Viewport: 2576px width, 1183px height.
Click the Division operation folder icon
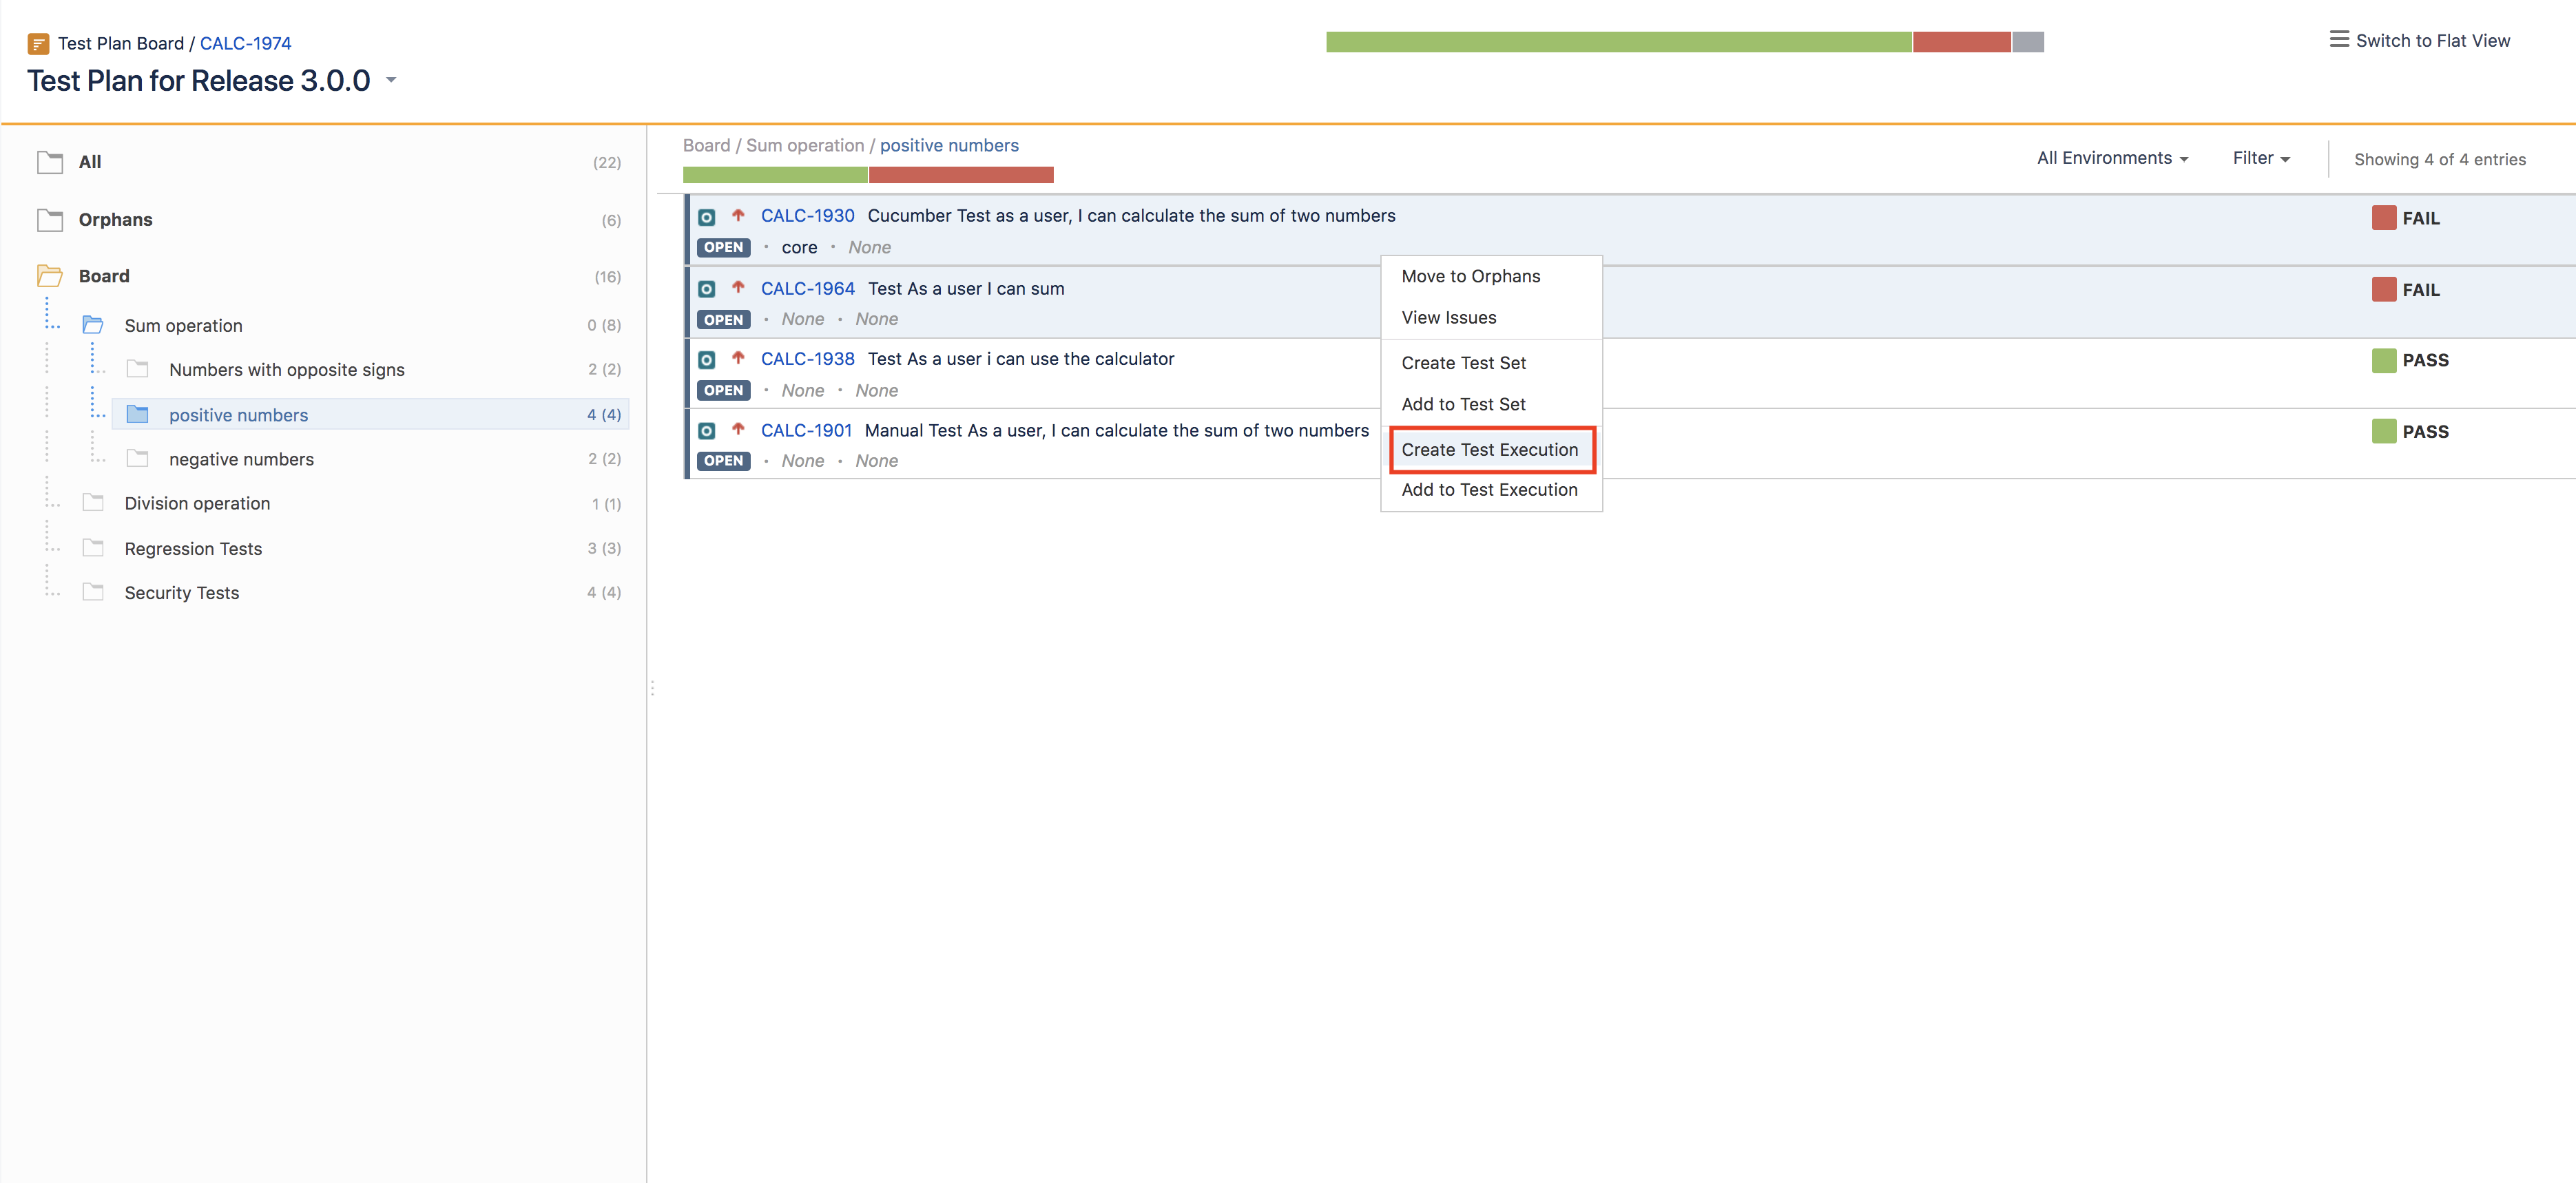[93, 503]
